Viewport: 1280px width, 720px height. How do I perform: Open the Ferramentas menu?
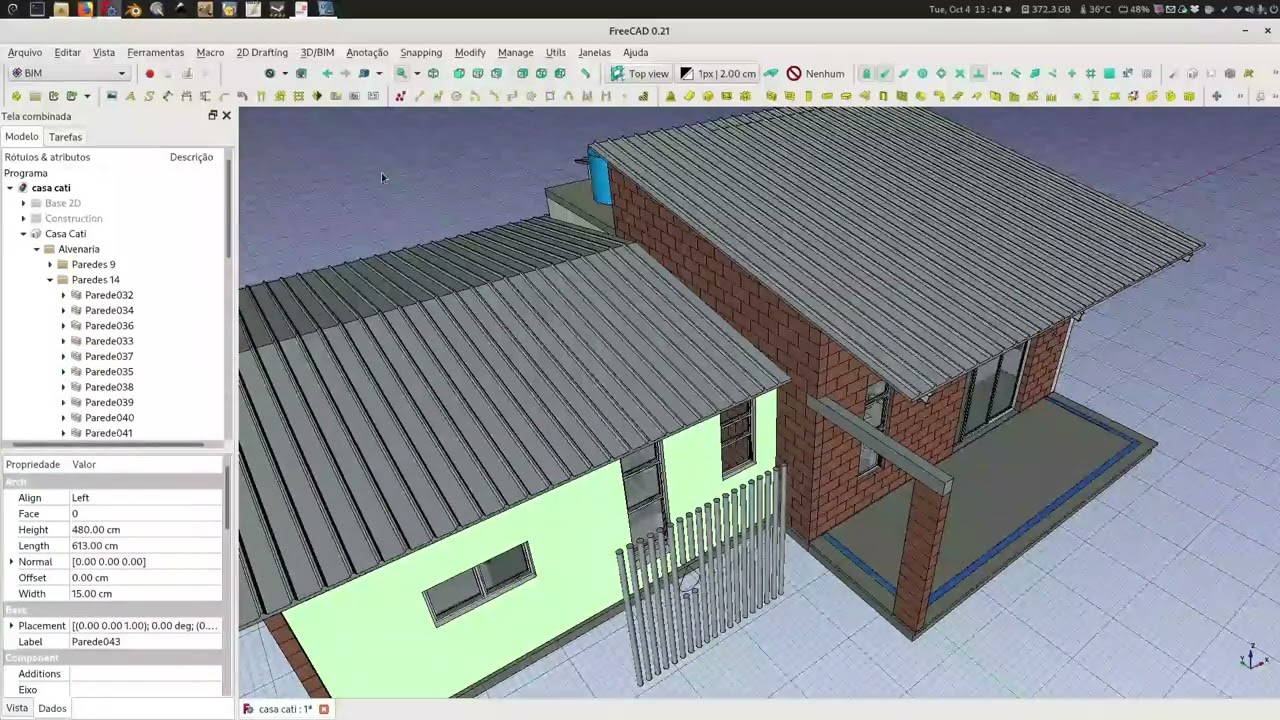(x=155, y=52)
